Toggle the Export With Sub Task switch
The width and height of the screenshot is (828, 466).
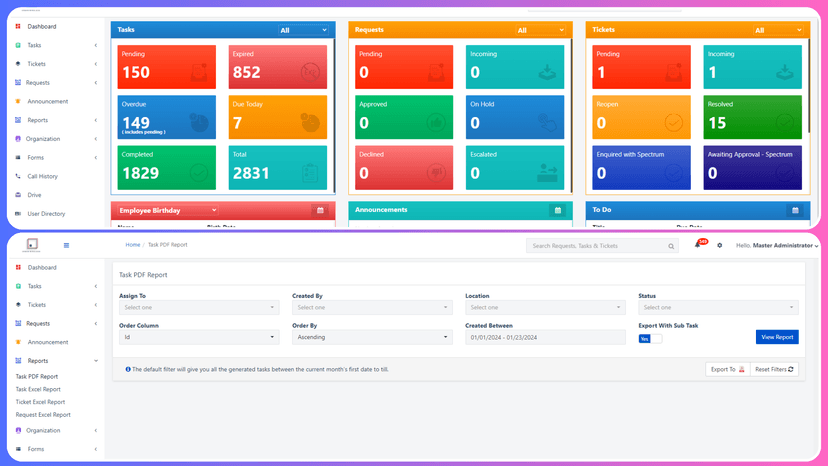coord(650,339)
